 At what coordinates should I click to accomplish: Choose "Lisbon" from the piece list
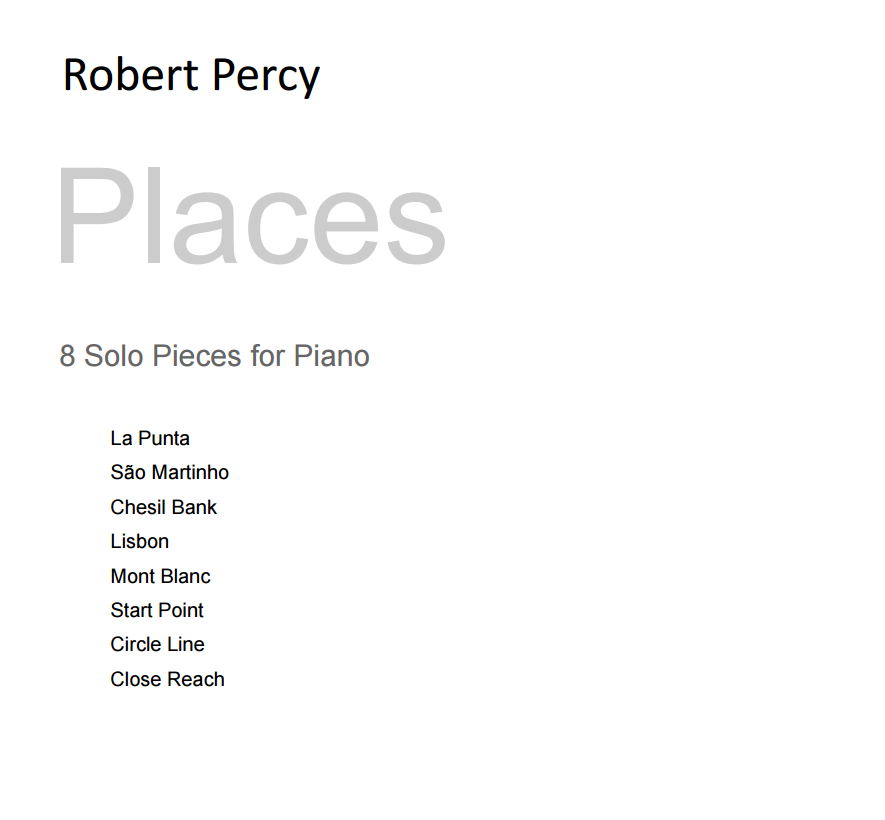tap(139, 541)
